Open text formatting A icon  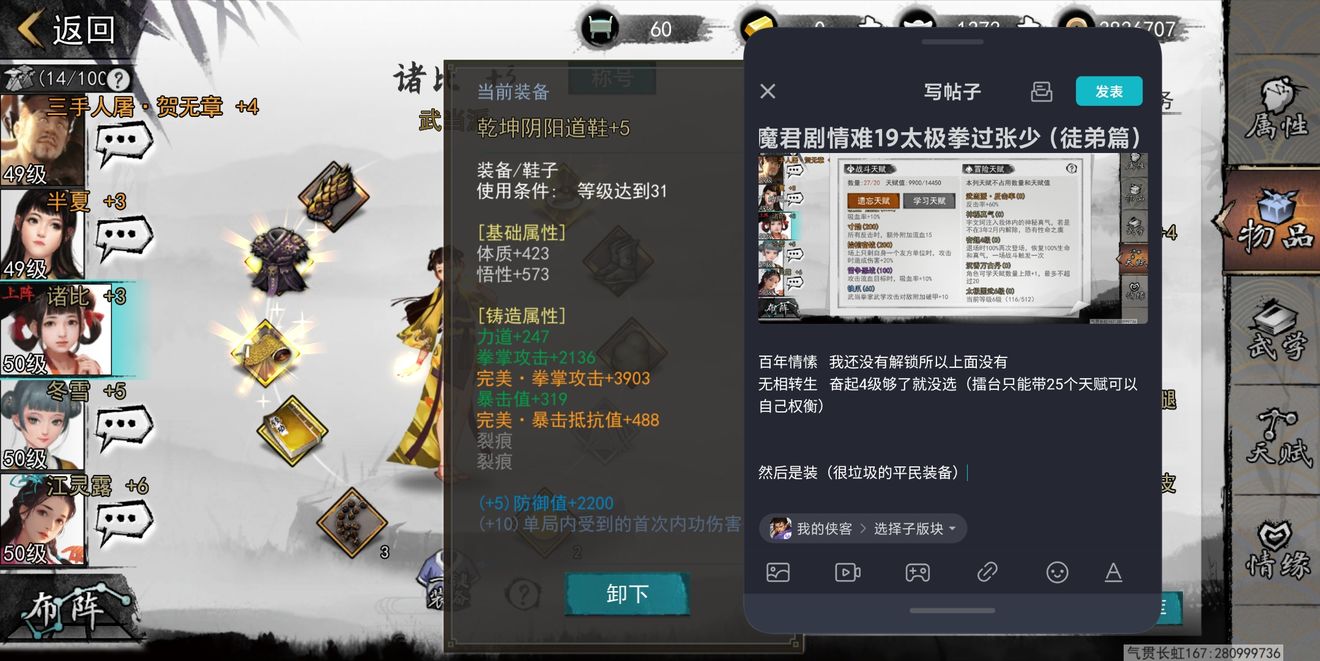[1113, 572]
